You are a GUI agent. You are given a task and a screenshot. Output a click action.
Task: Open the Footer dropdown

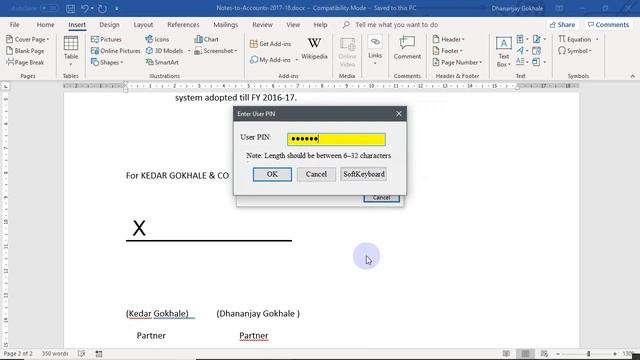tap(447, 51)
